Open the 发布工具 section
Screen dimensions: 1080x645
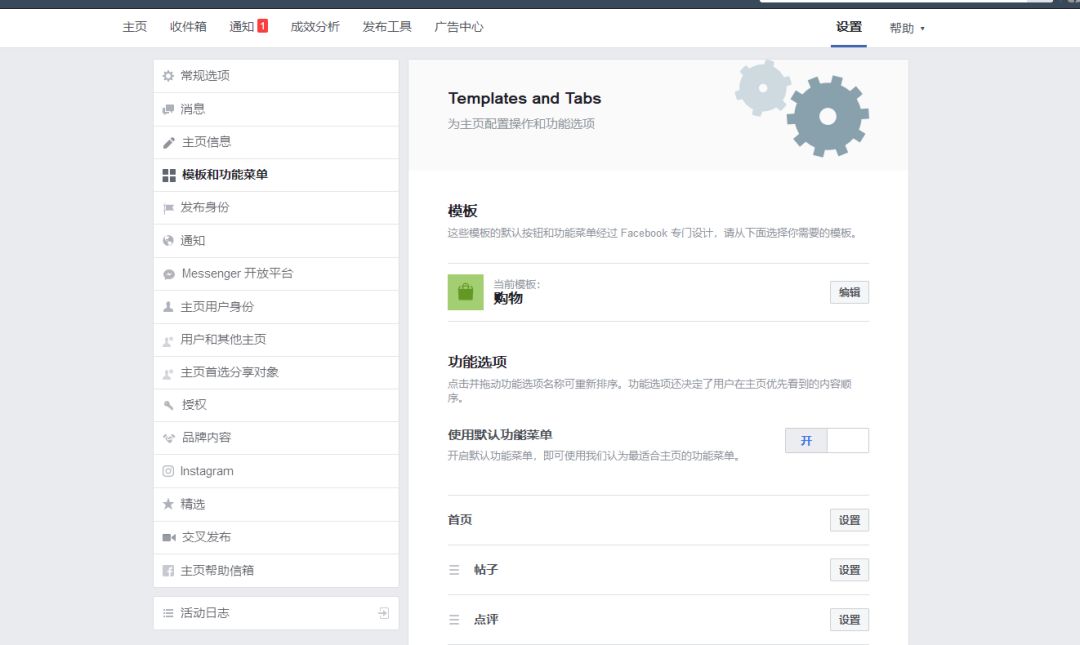tap(387, 27)
